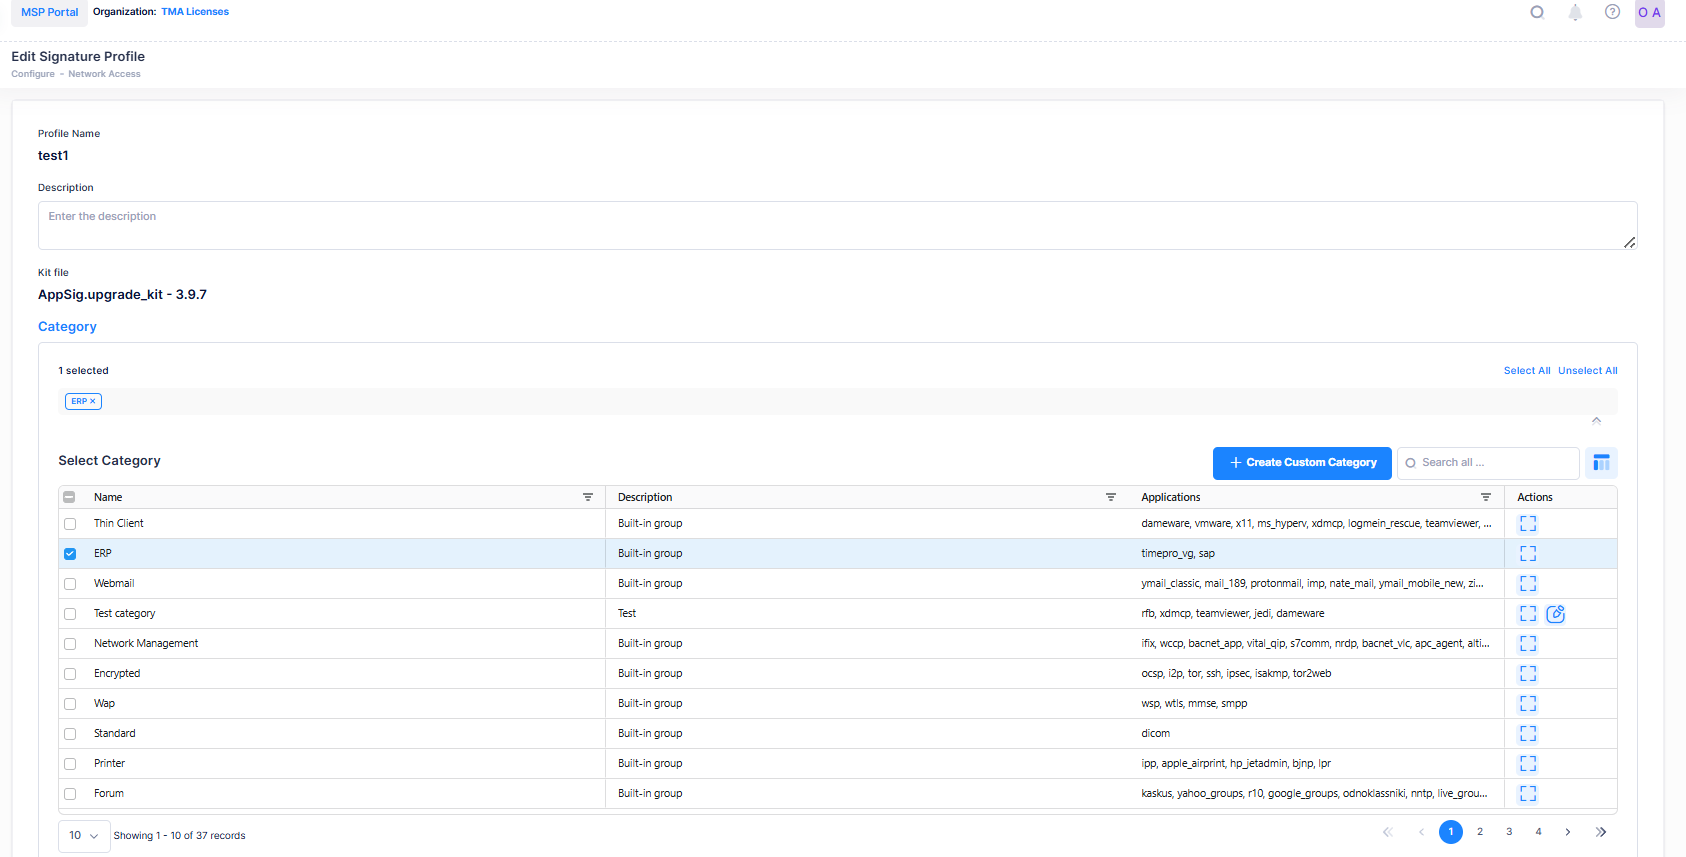The image size is (1686, 857).
Task: Remove the ERP selected tag
Action: (93, 401)
